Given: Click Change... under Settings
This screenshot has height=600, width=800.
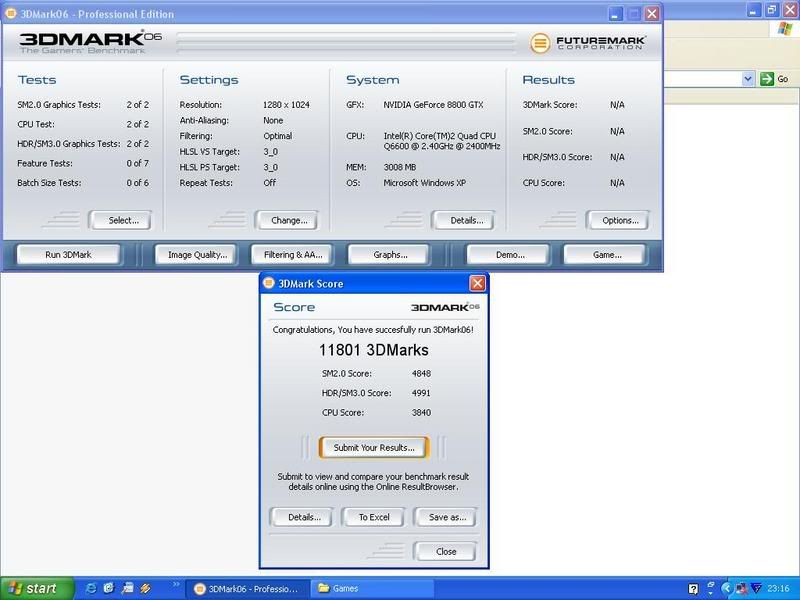Looking at the screenshot, I should (x=290, y=220).
